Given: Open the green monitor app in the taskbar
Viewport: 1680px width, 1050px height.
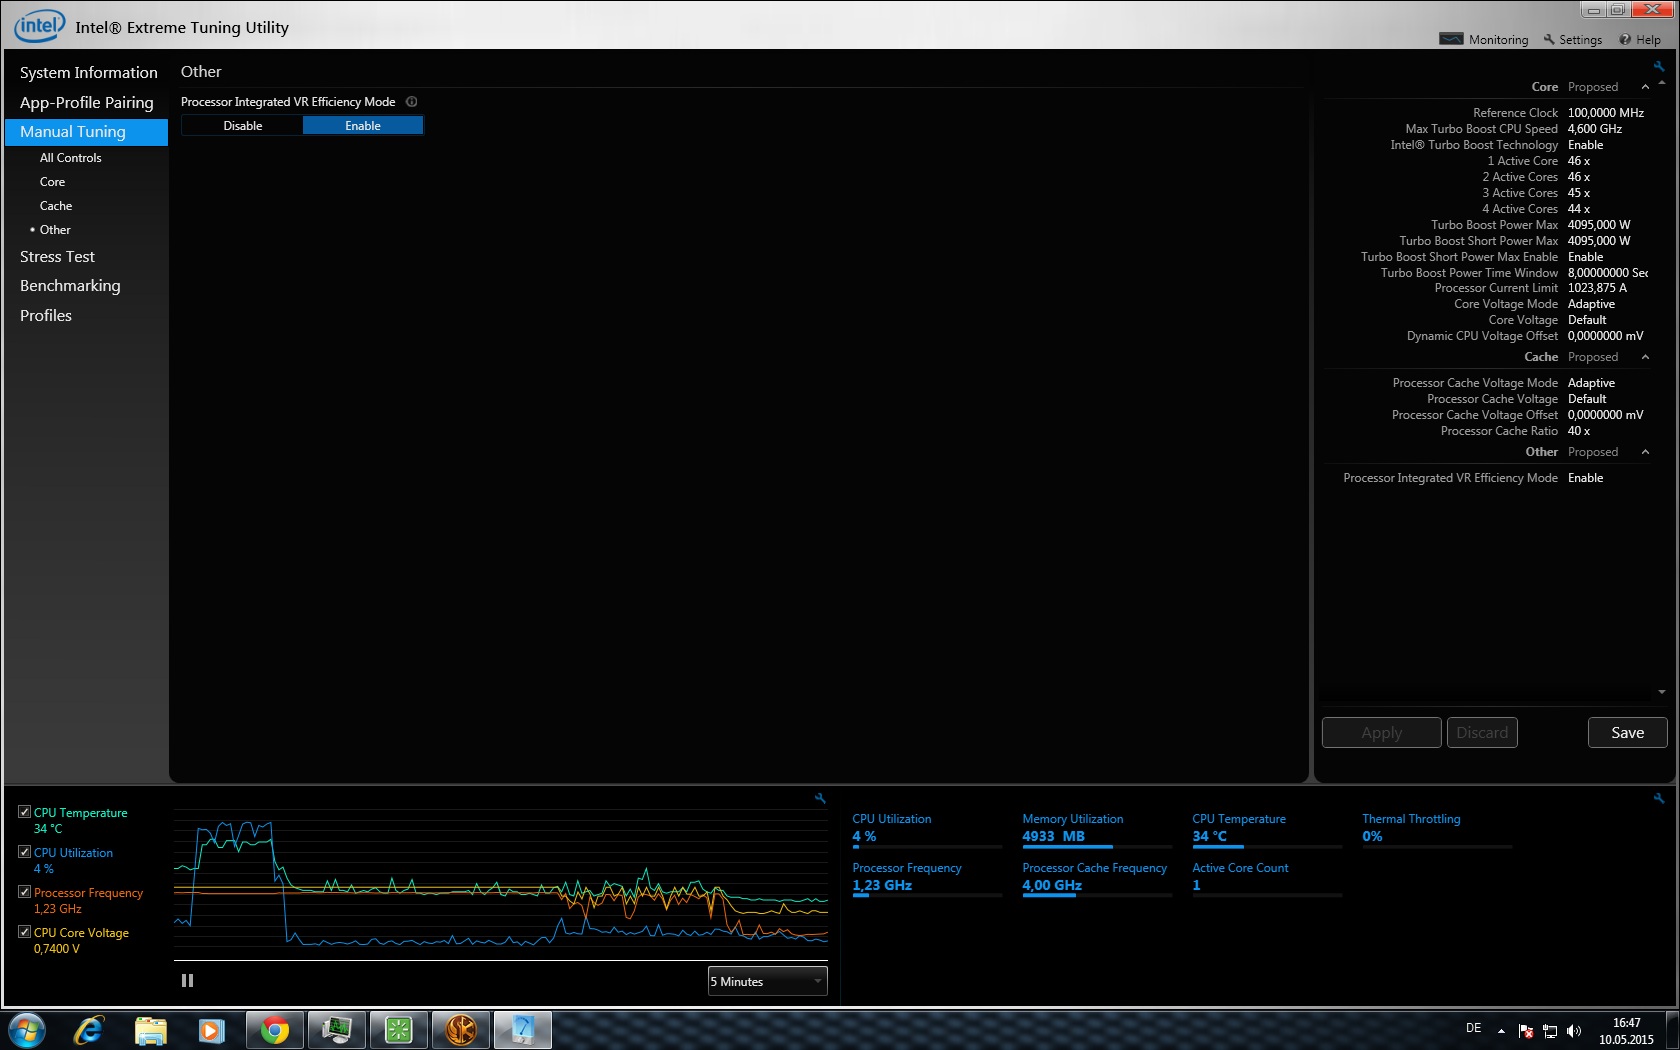Looking at the screenshot, I should [337, 1030].
